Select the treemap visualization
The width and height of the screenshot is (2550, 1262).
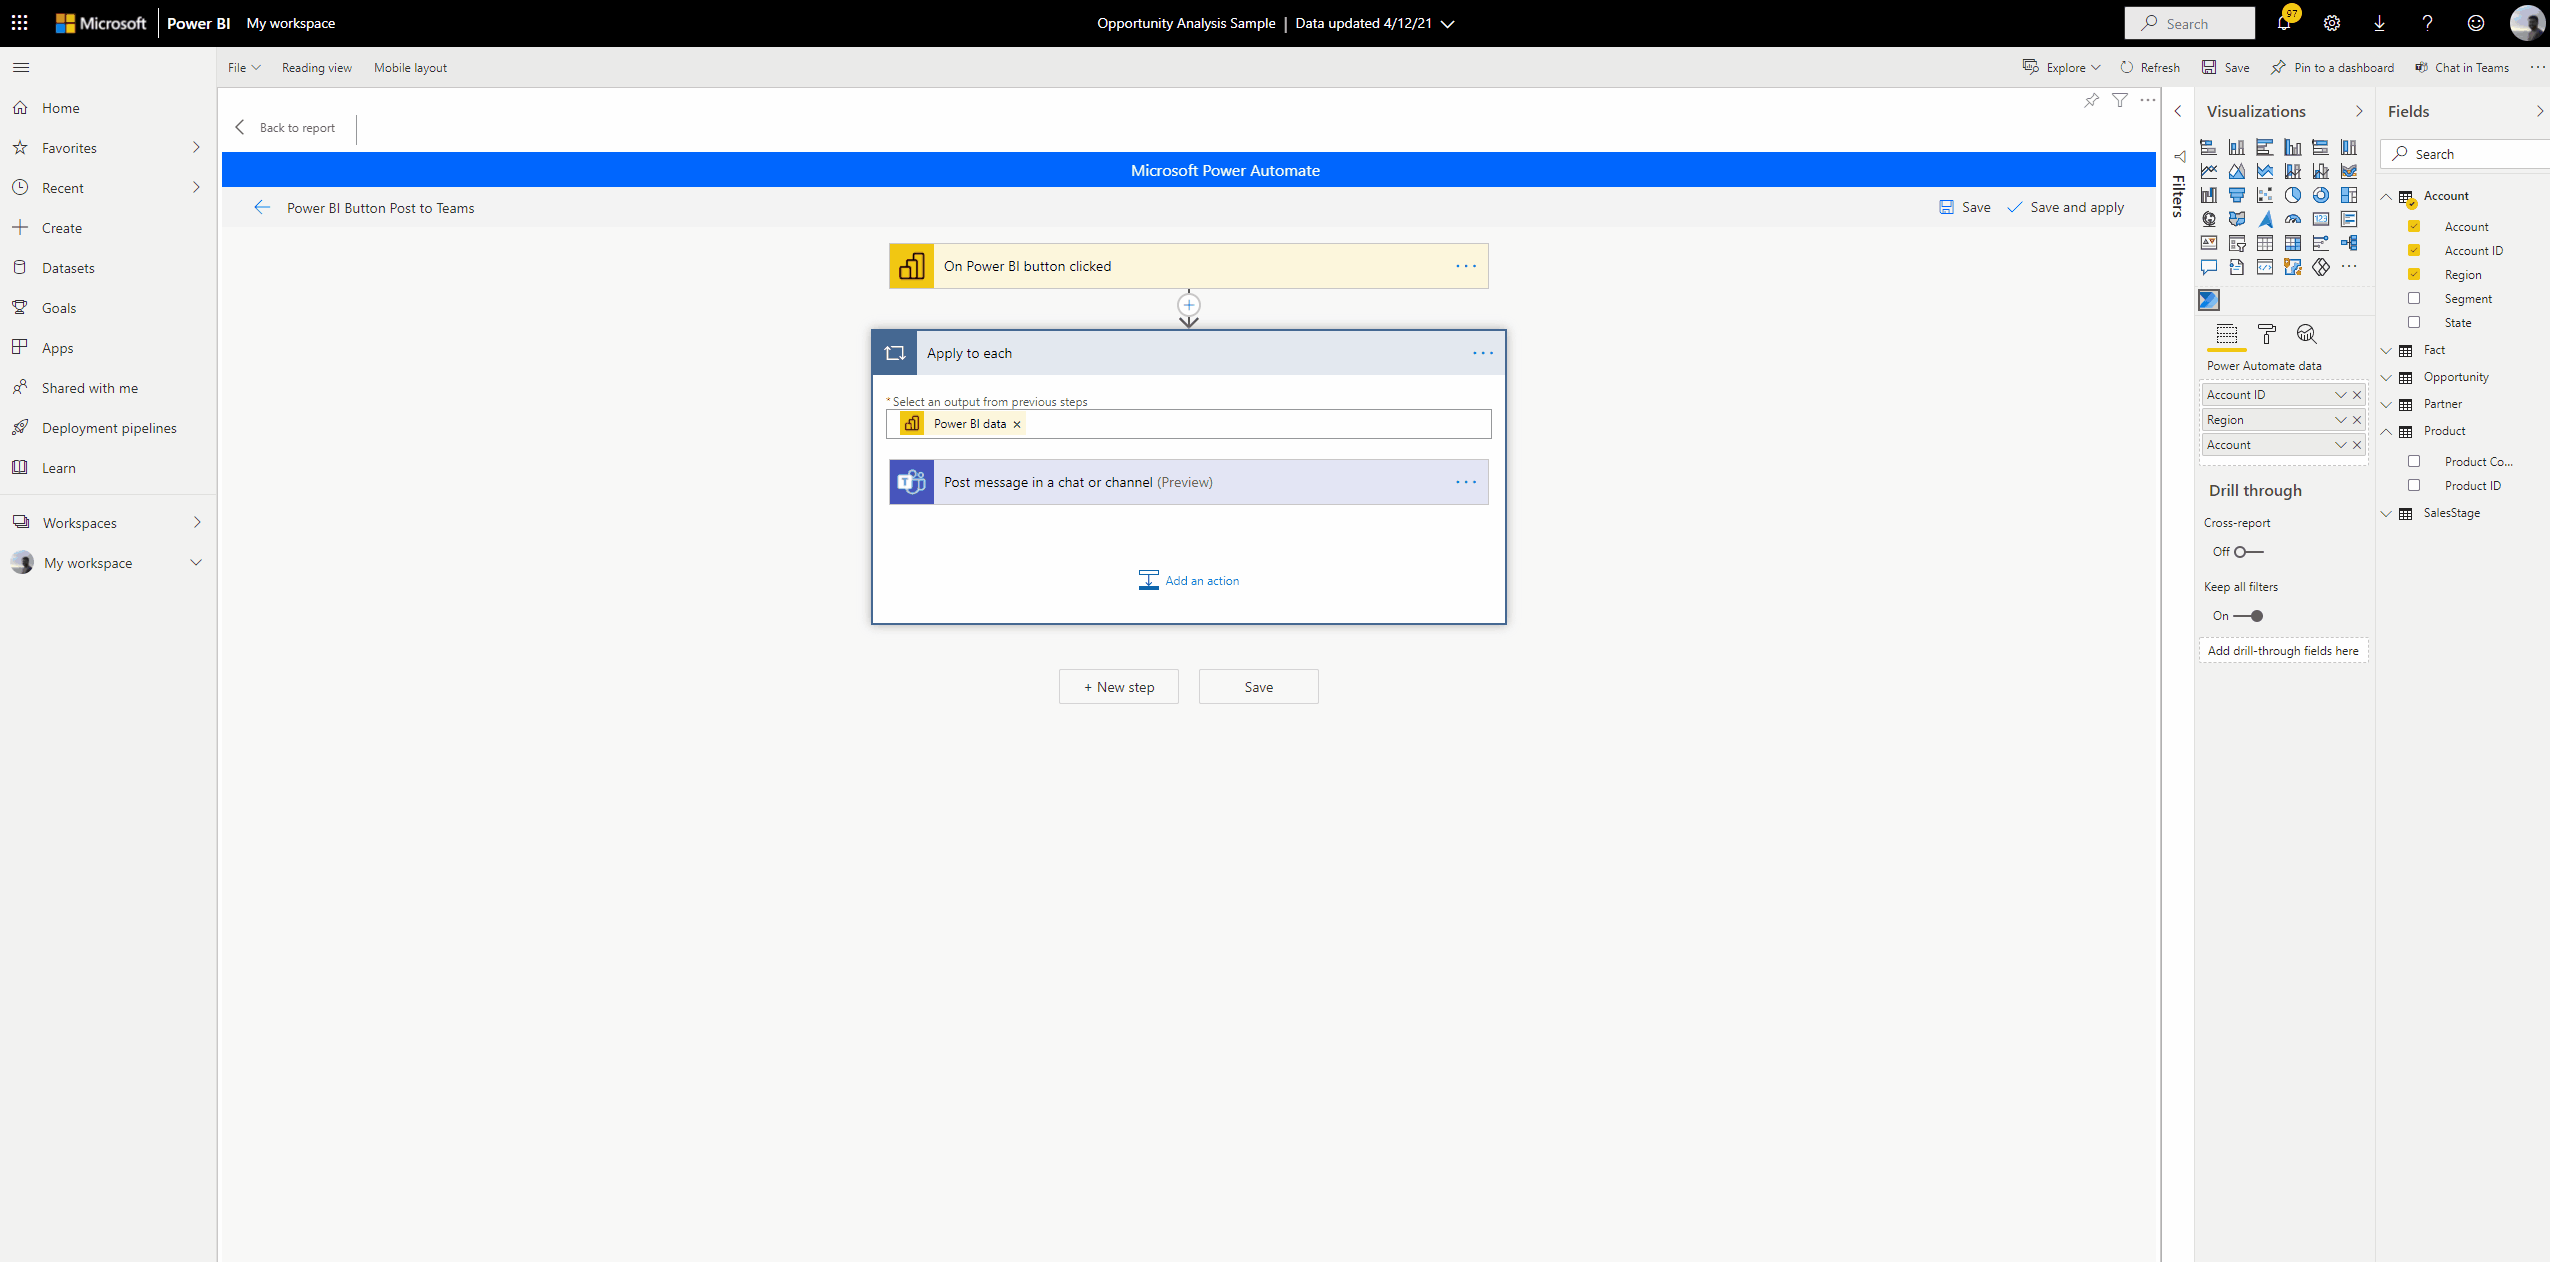2349,195
